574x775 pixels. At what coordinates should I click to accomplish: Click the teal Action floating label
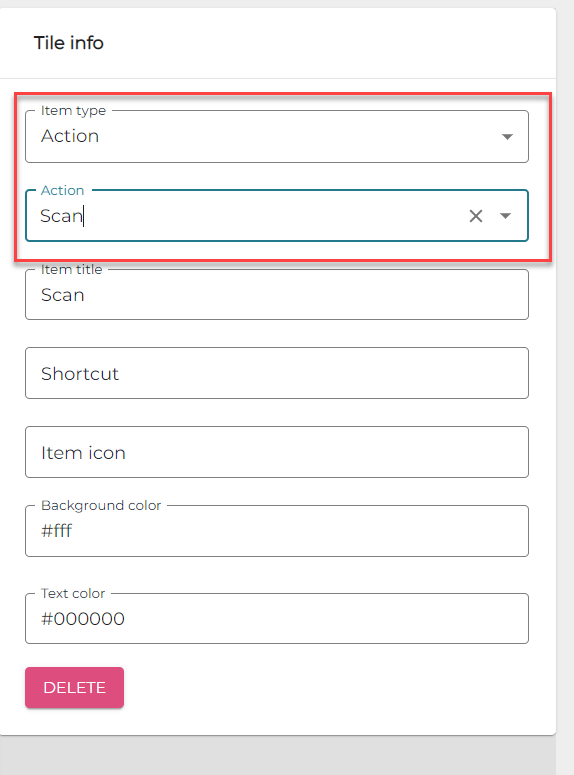coord(62,190)
